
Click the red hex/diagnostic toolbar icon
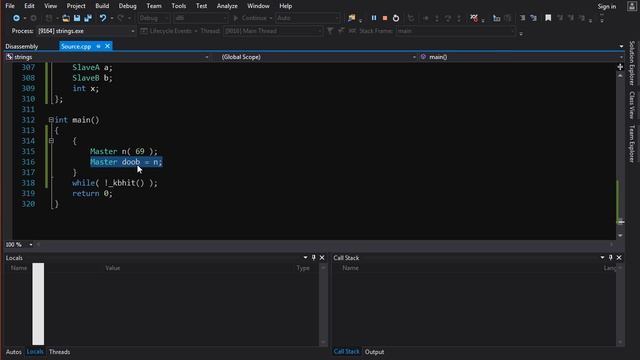tap(473, 18)
